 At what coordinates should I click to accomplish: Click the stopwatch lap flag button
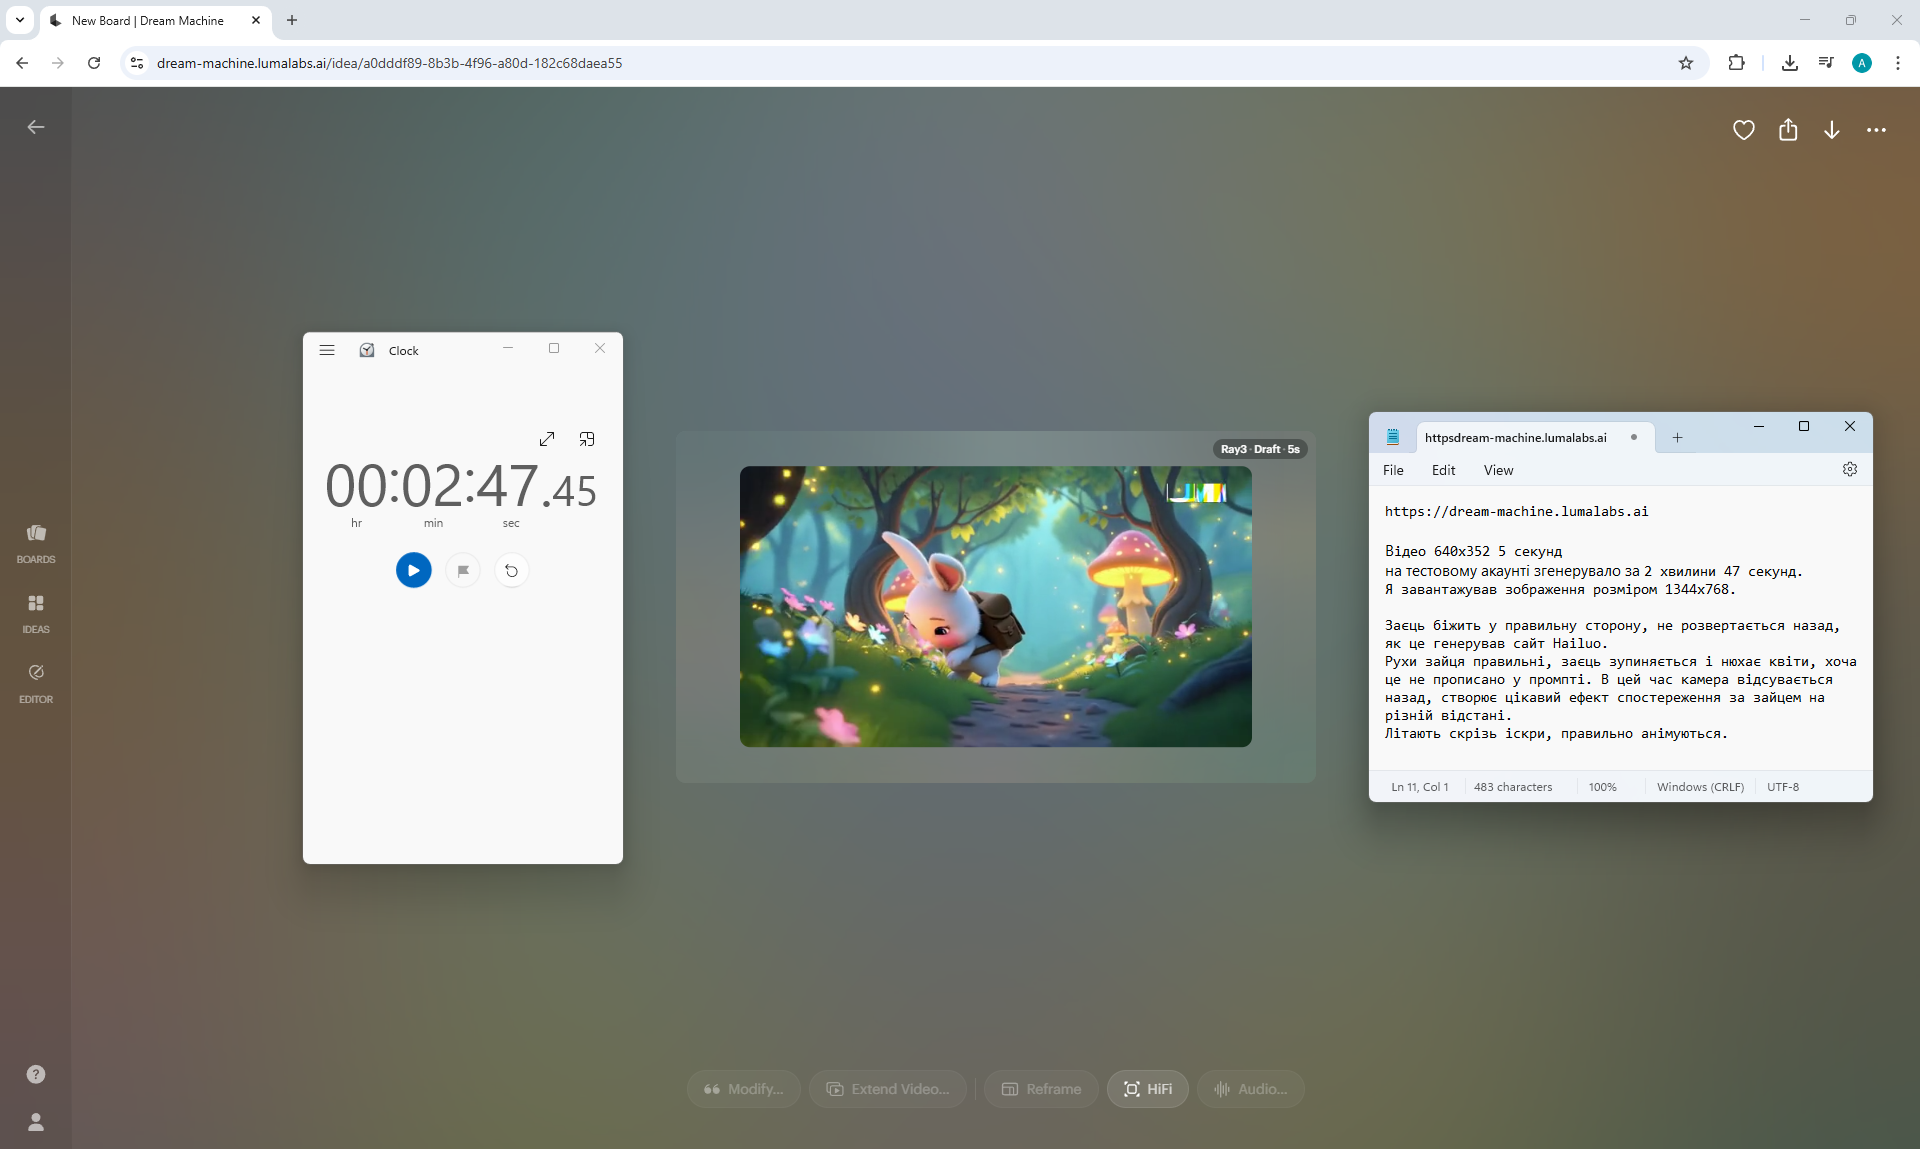pyautogui.click(x=463, y=570)
